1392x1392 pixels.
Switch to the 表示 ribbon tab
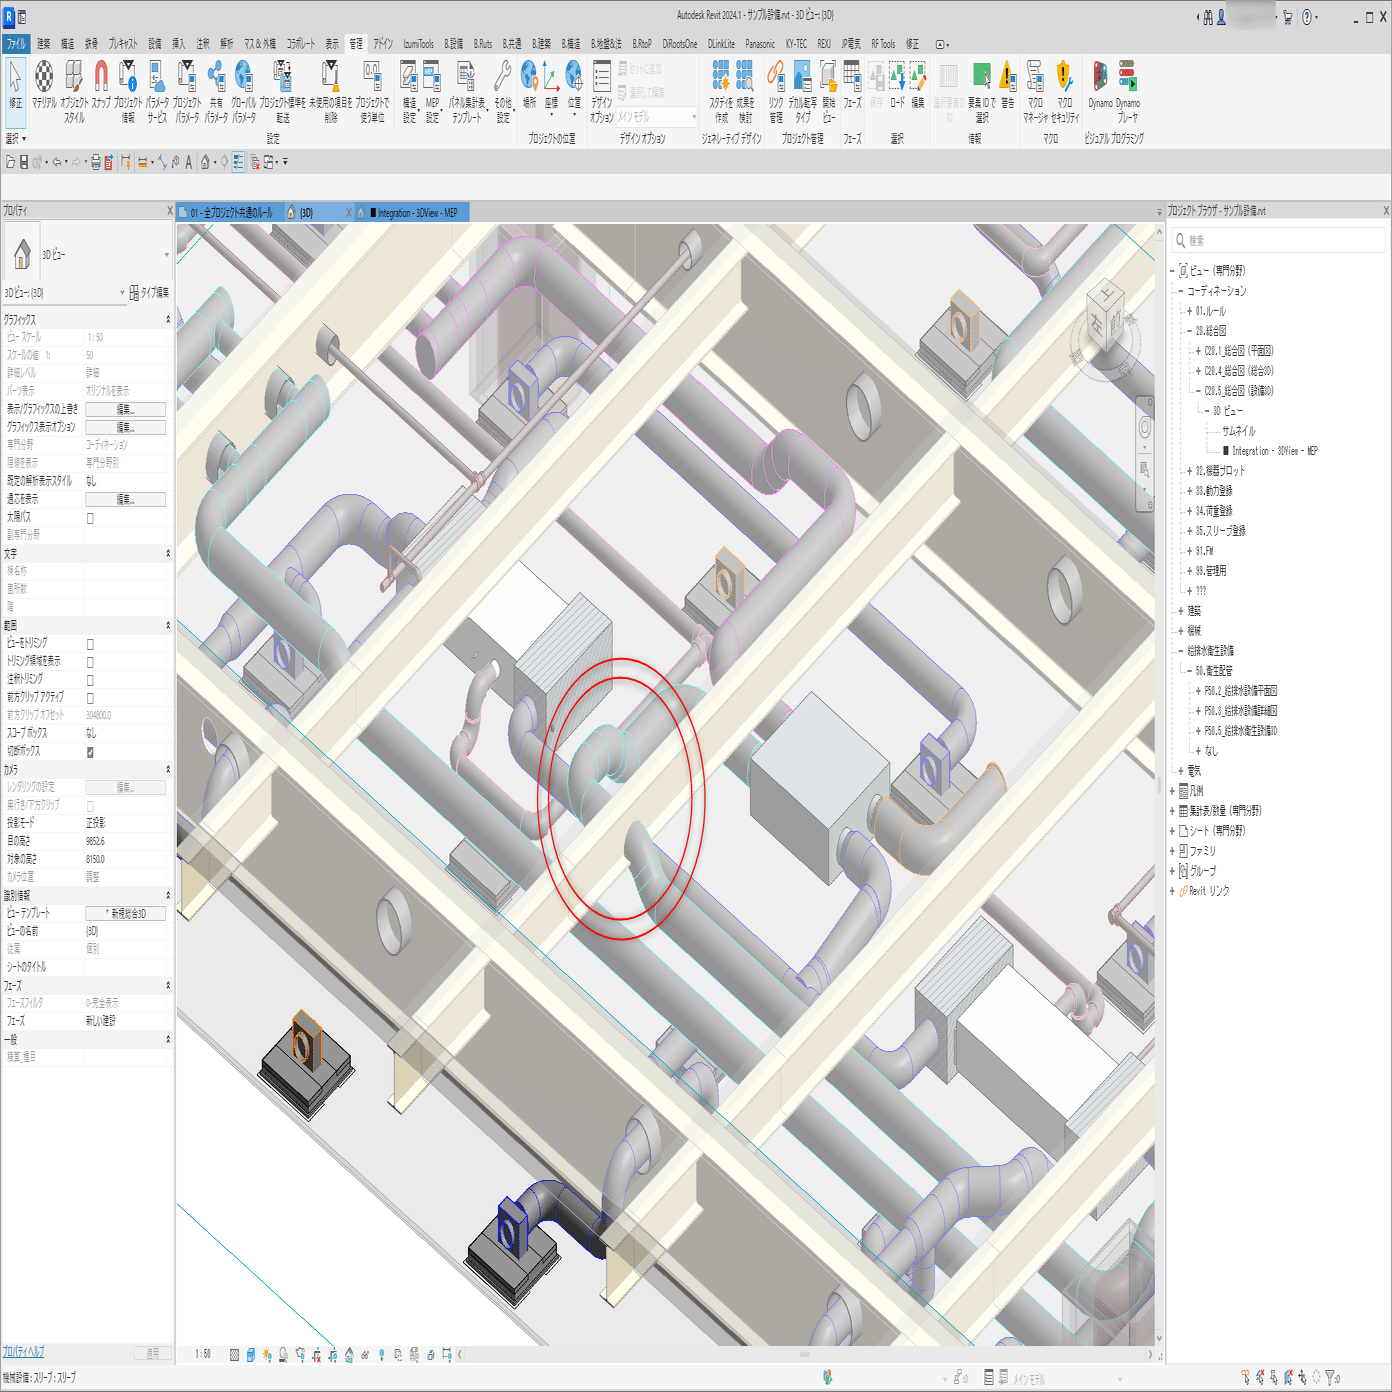tap(332, 44)
